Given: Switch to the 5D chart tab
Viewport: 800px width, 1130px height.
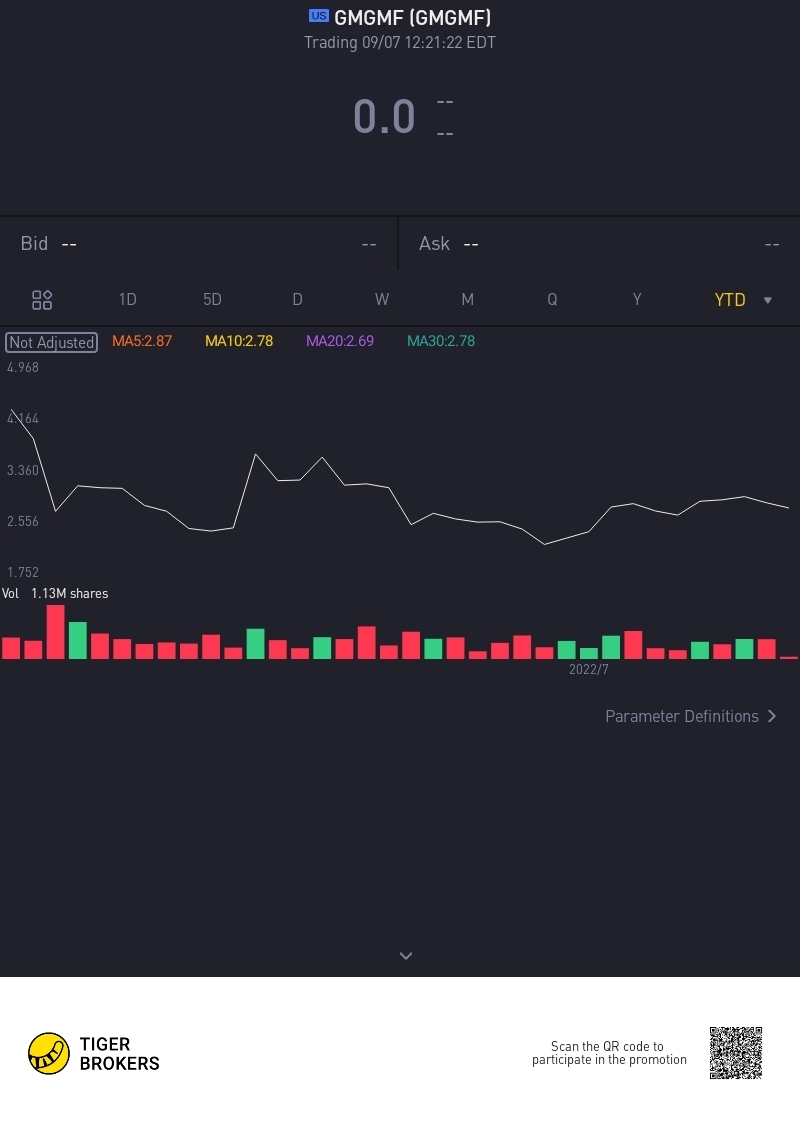Looking at the screenshot, I should (212, 300).
